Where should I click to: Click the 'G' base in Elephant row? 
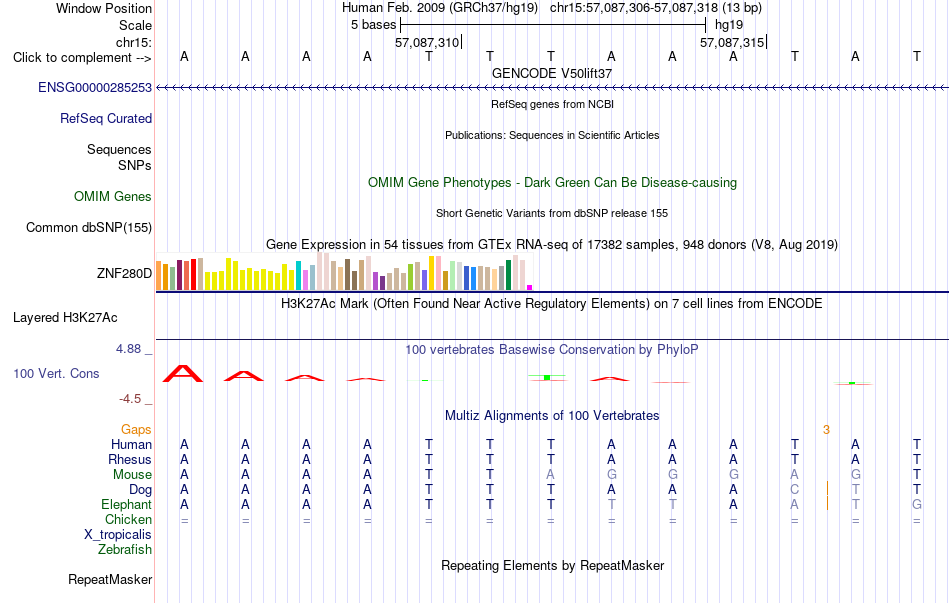(x=917, y=505)
